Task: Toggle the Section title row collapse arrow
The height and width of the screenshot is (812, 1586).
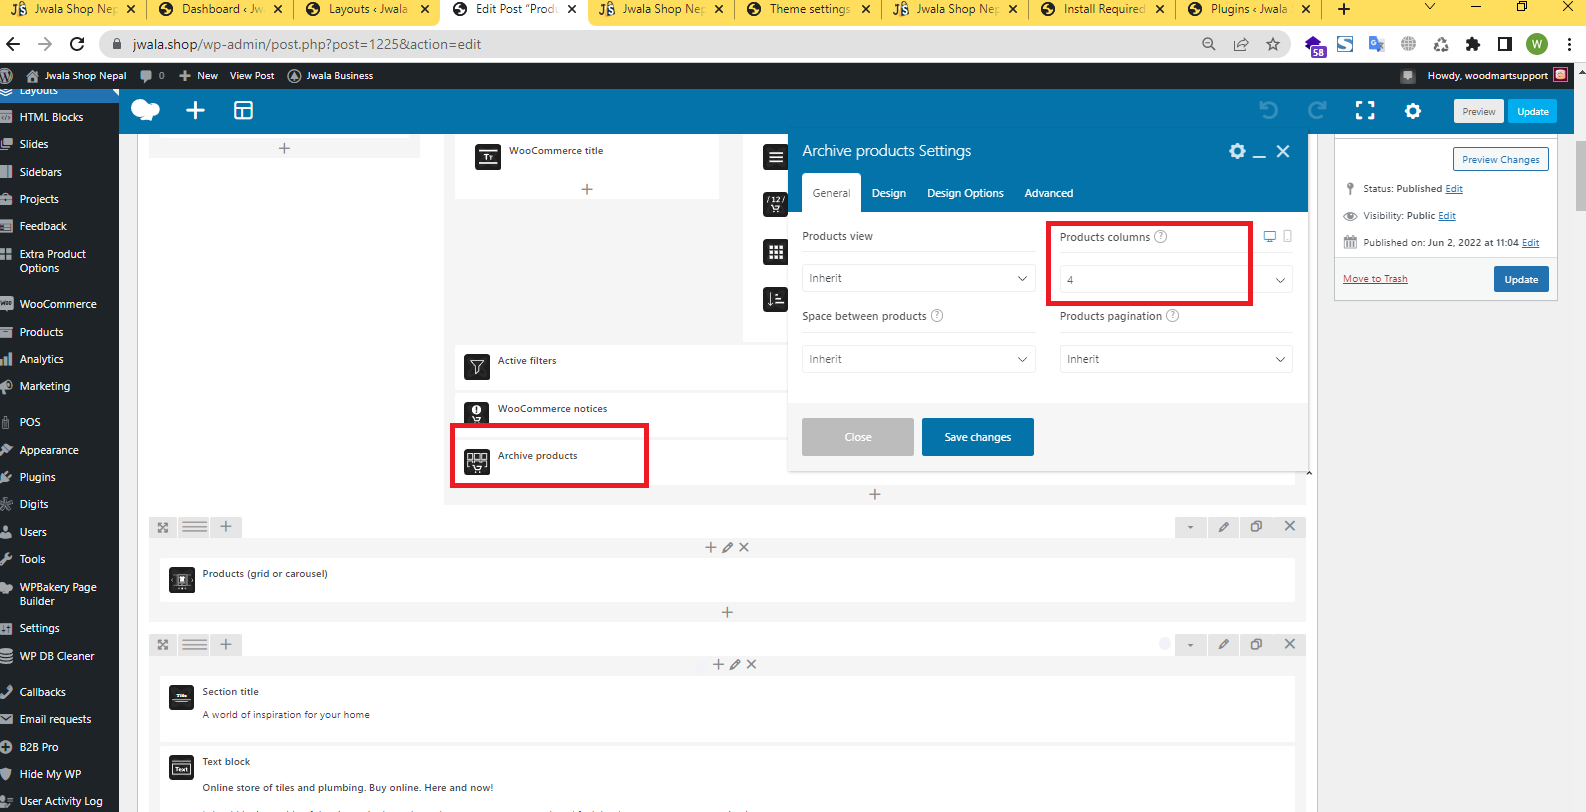Action: (1190, 645)
